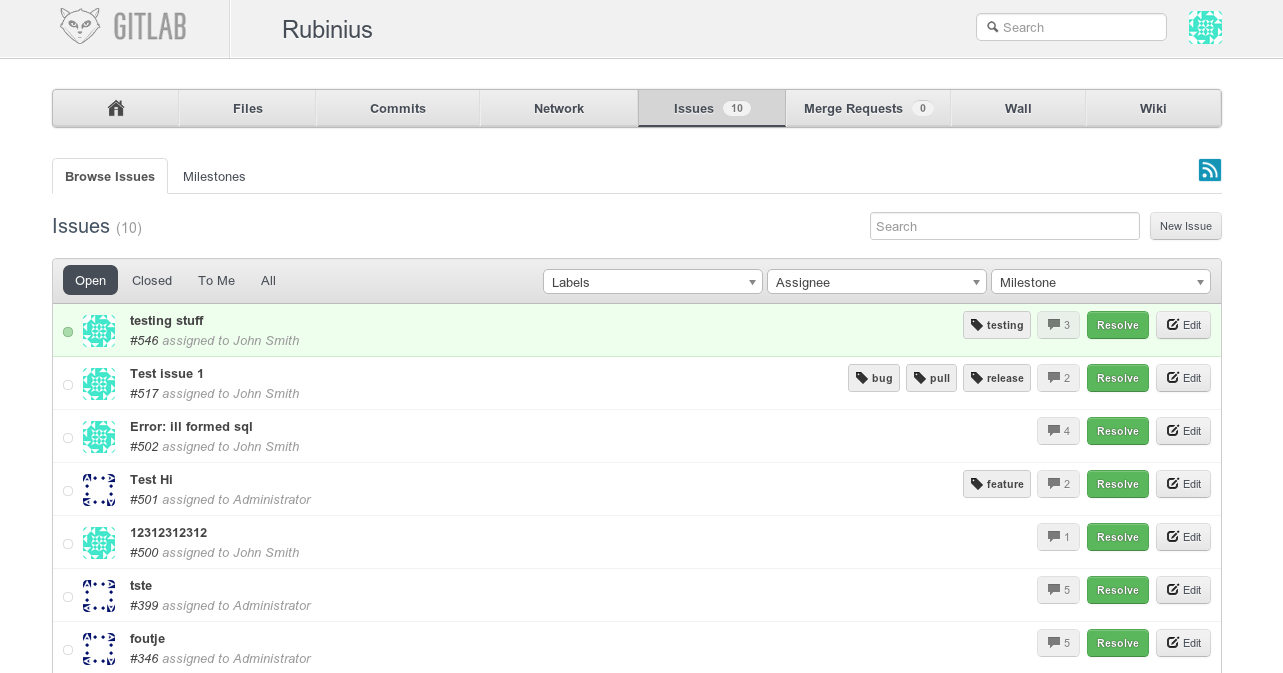Image resolution: width=1283 pixels, height=673 pixels.
Task: Resolve the 'foutje' issue
Action: pos(1117,643)
